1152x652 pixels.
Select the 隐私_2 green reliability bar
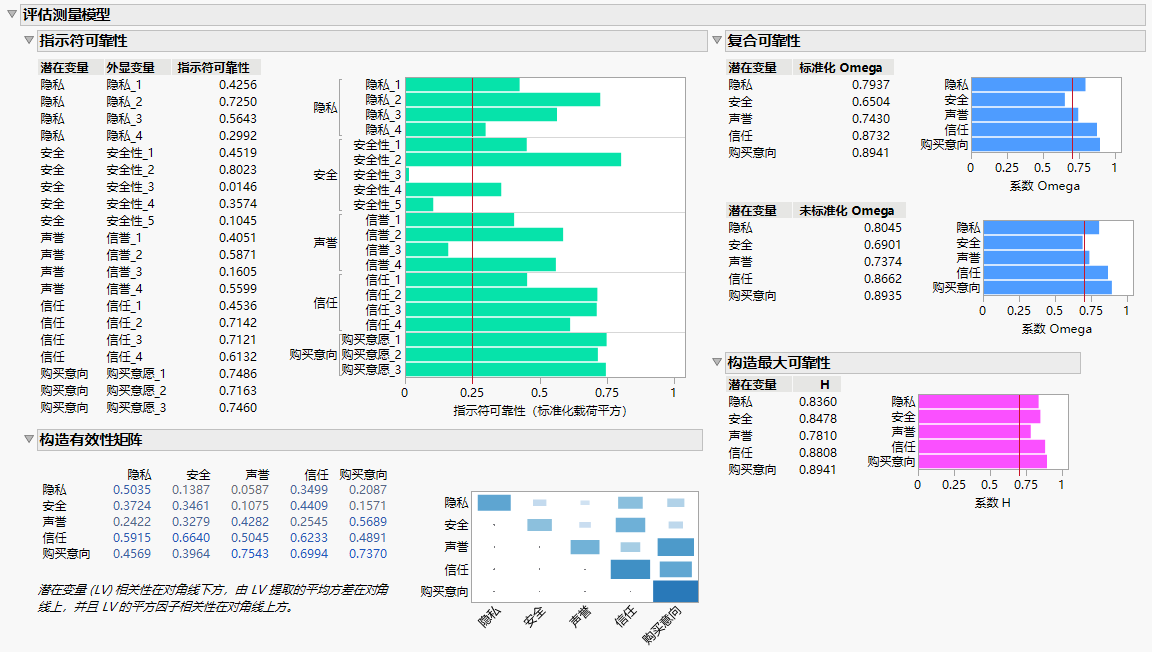[503, 99]
